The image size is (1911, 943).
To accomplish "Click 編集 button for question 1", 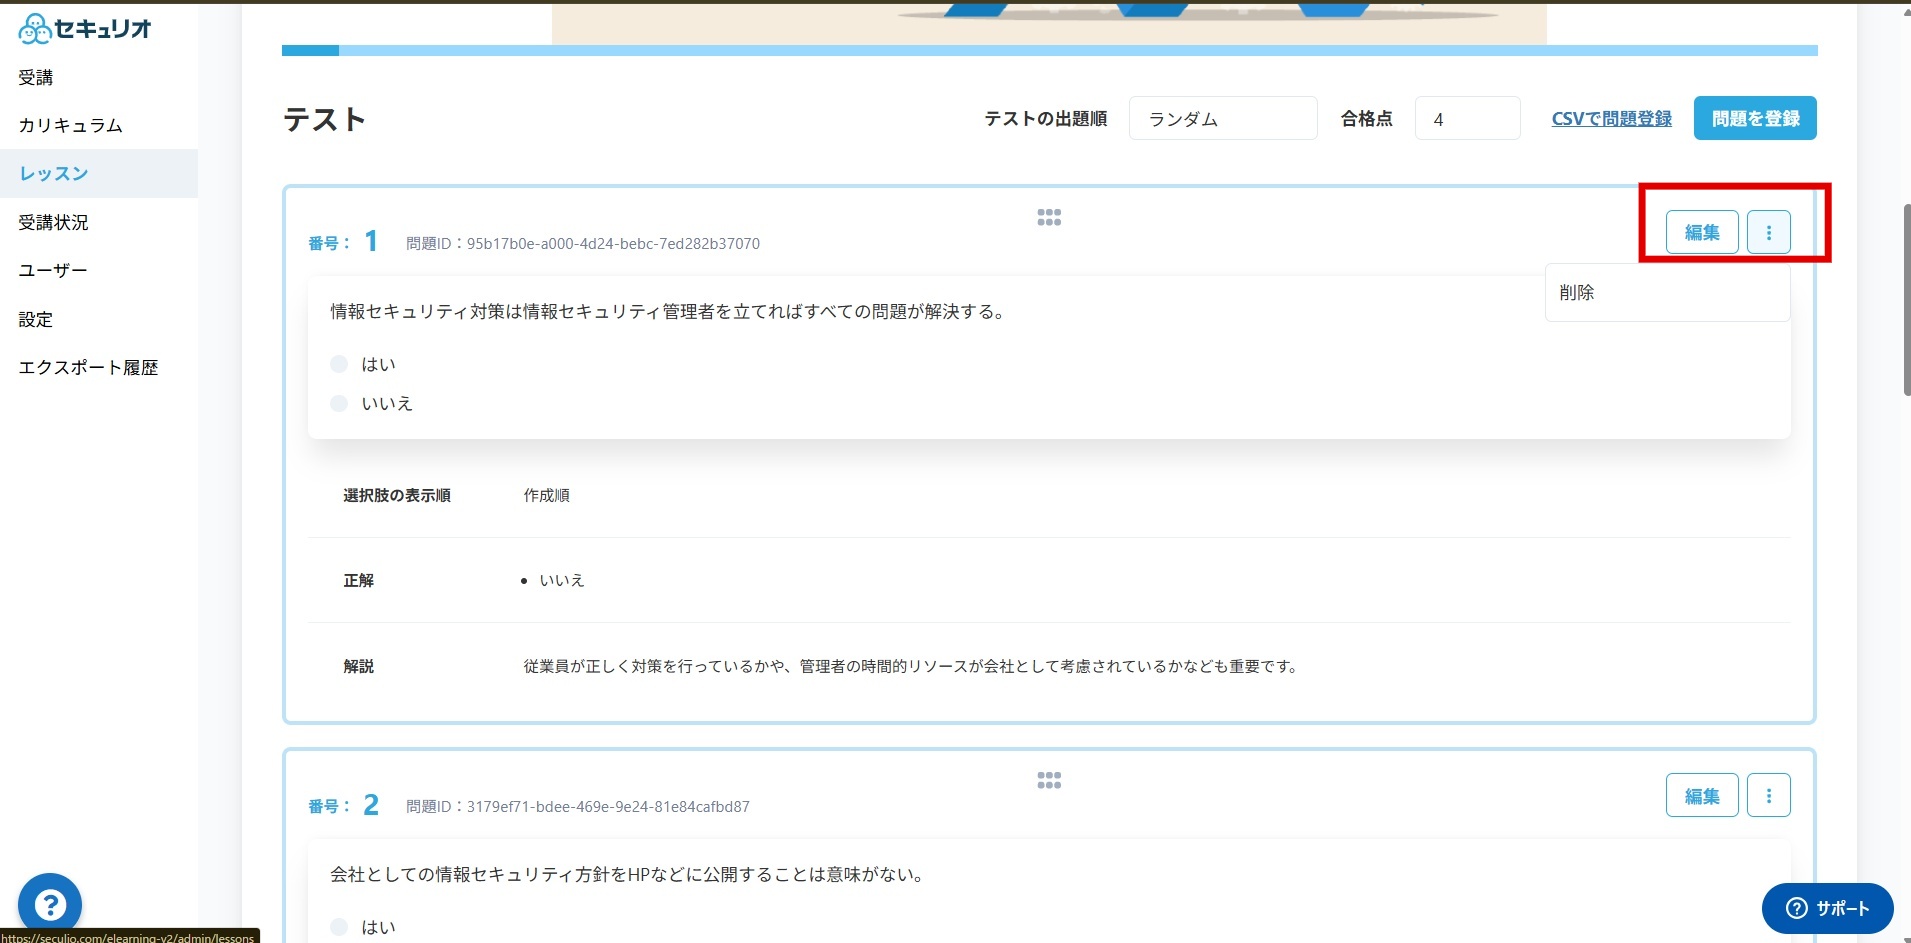I will [1702, 232].
